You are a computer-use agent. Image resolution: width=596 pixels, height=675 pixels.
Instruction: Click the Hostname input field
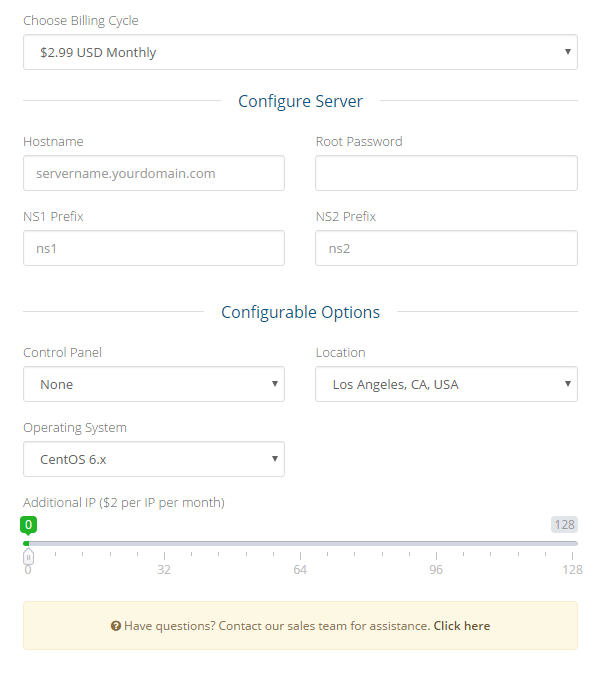[154, 173]
